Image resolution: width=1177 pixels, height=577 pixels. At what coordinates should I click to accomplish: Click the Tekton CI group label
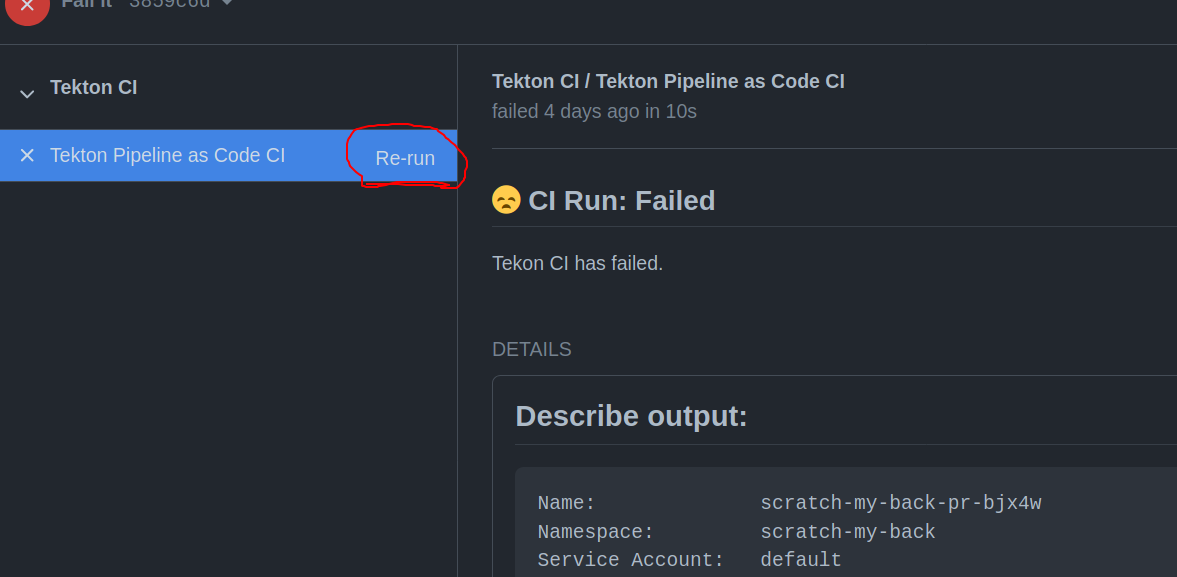(94, 87)
